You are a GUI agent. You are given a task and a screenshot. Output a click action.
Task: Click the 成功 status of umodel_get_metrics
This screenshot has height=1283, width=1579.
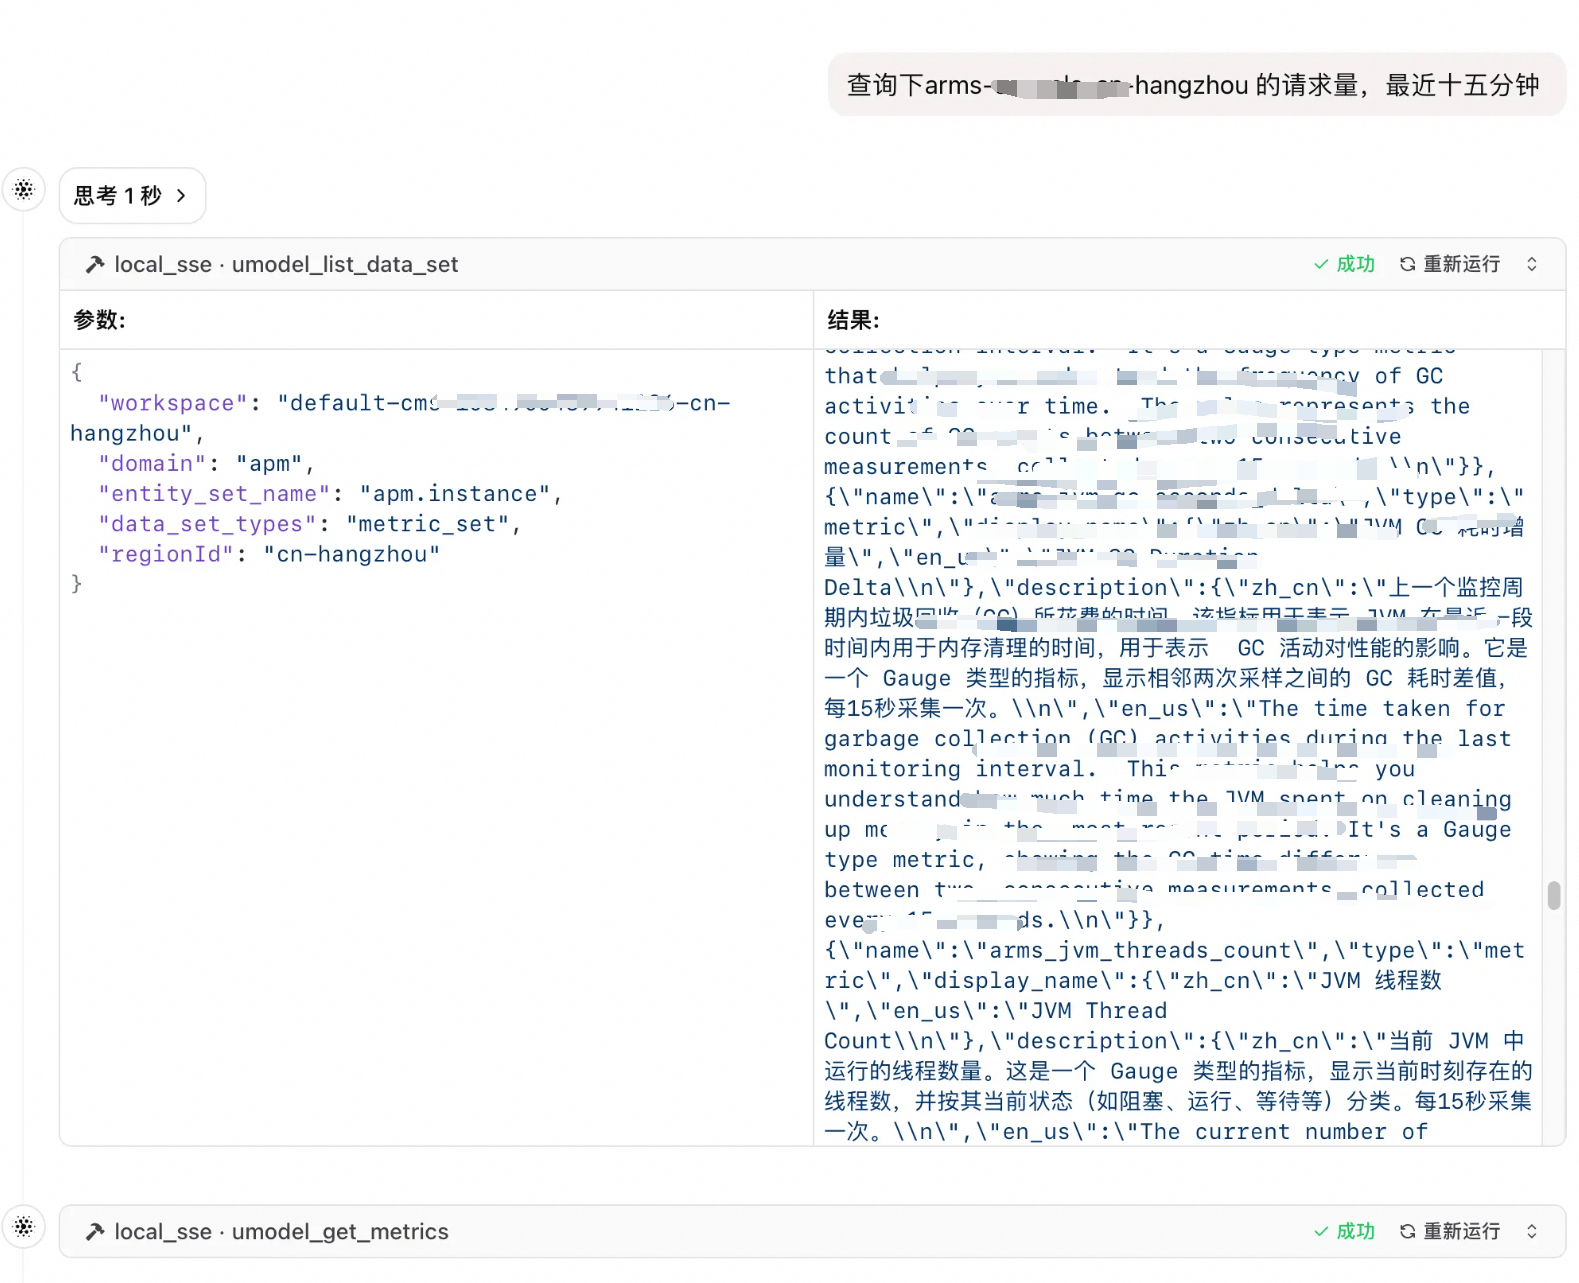pos(1345,1231)
